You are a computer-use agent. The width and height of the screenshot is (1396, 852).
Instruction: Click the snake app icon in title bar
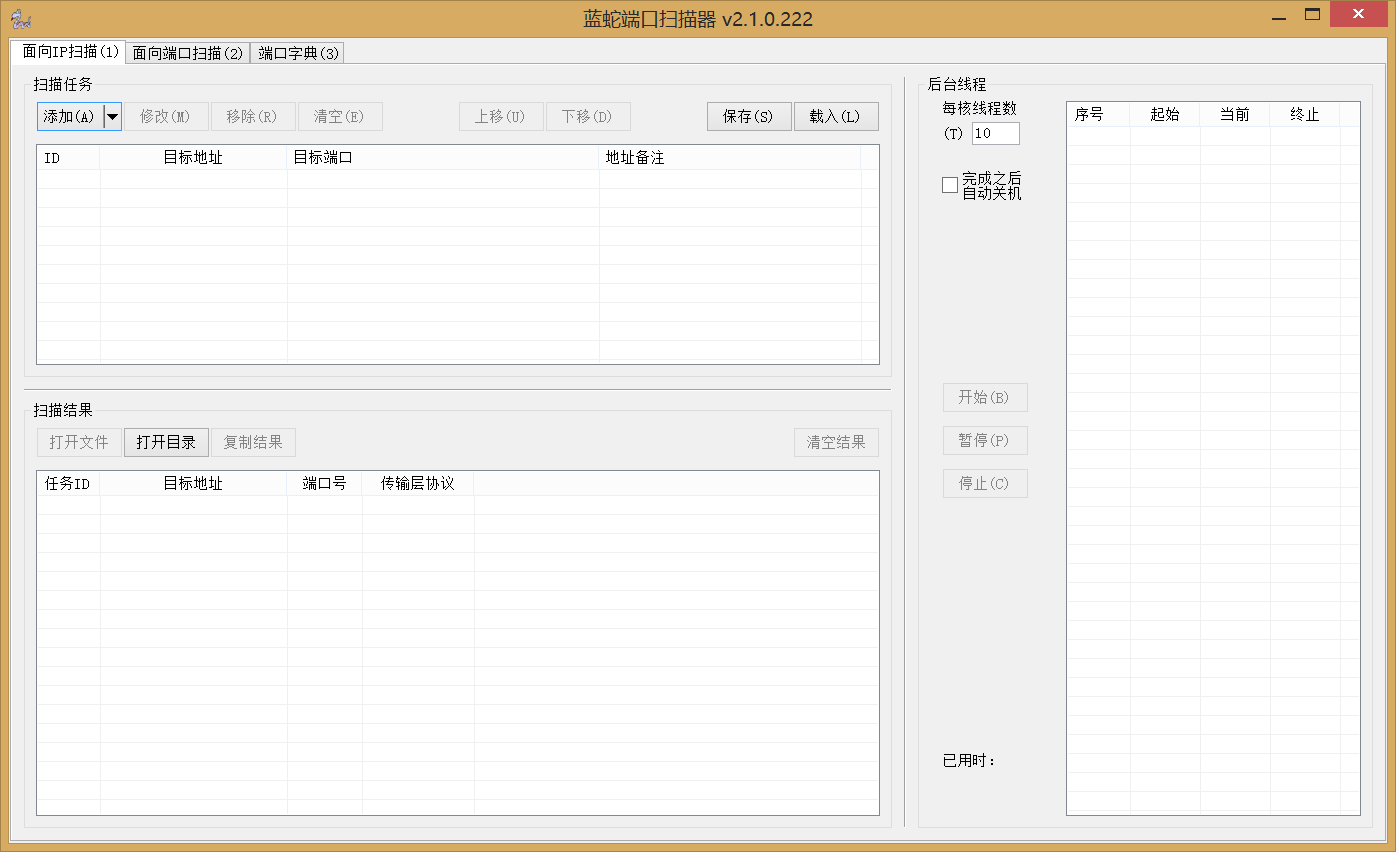tap(20, 18)
